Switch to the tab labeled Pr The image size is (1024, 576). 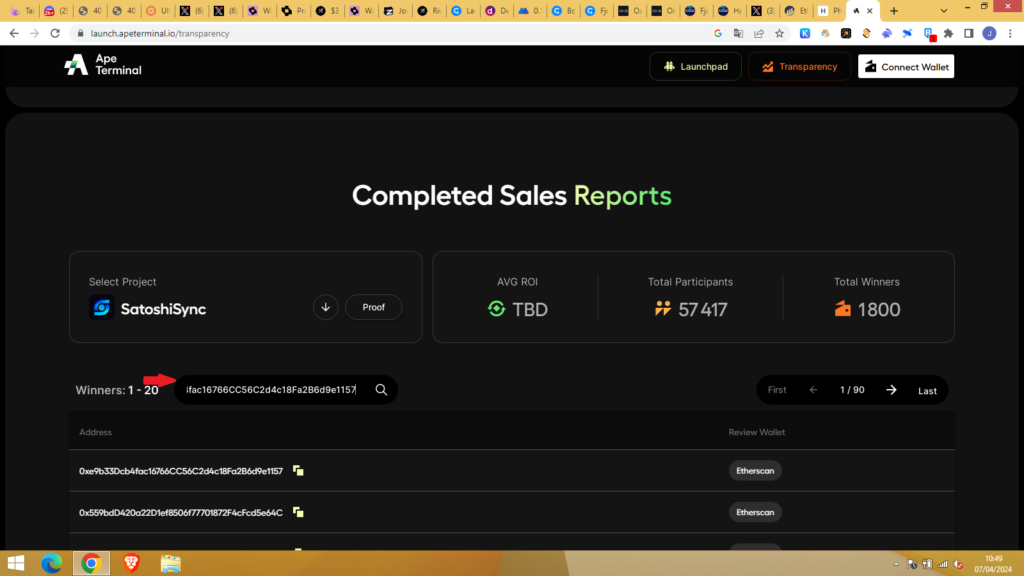(x=293, y=10)
